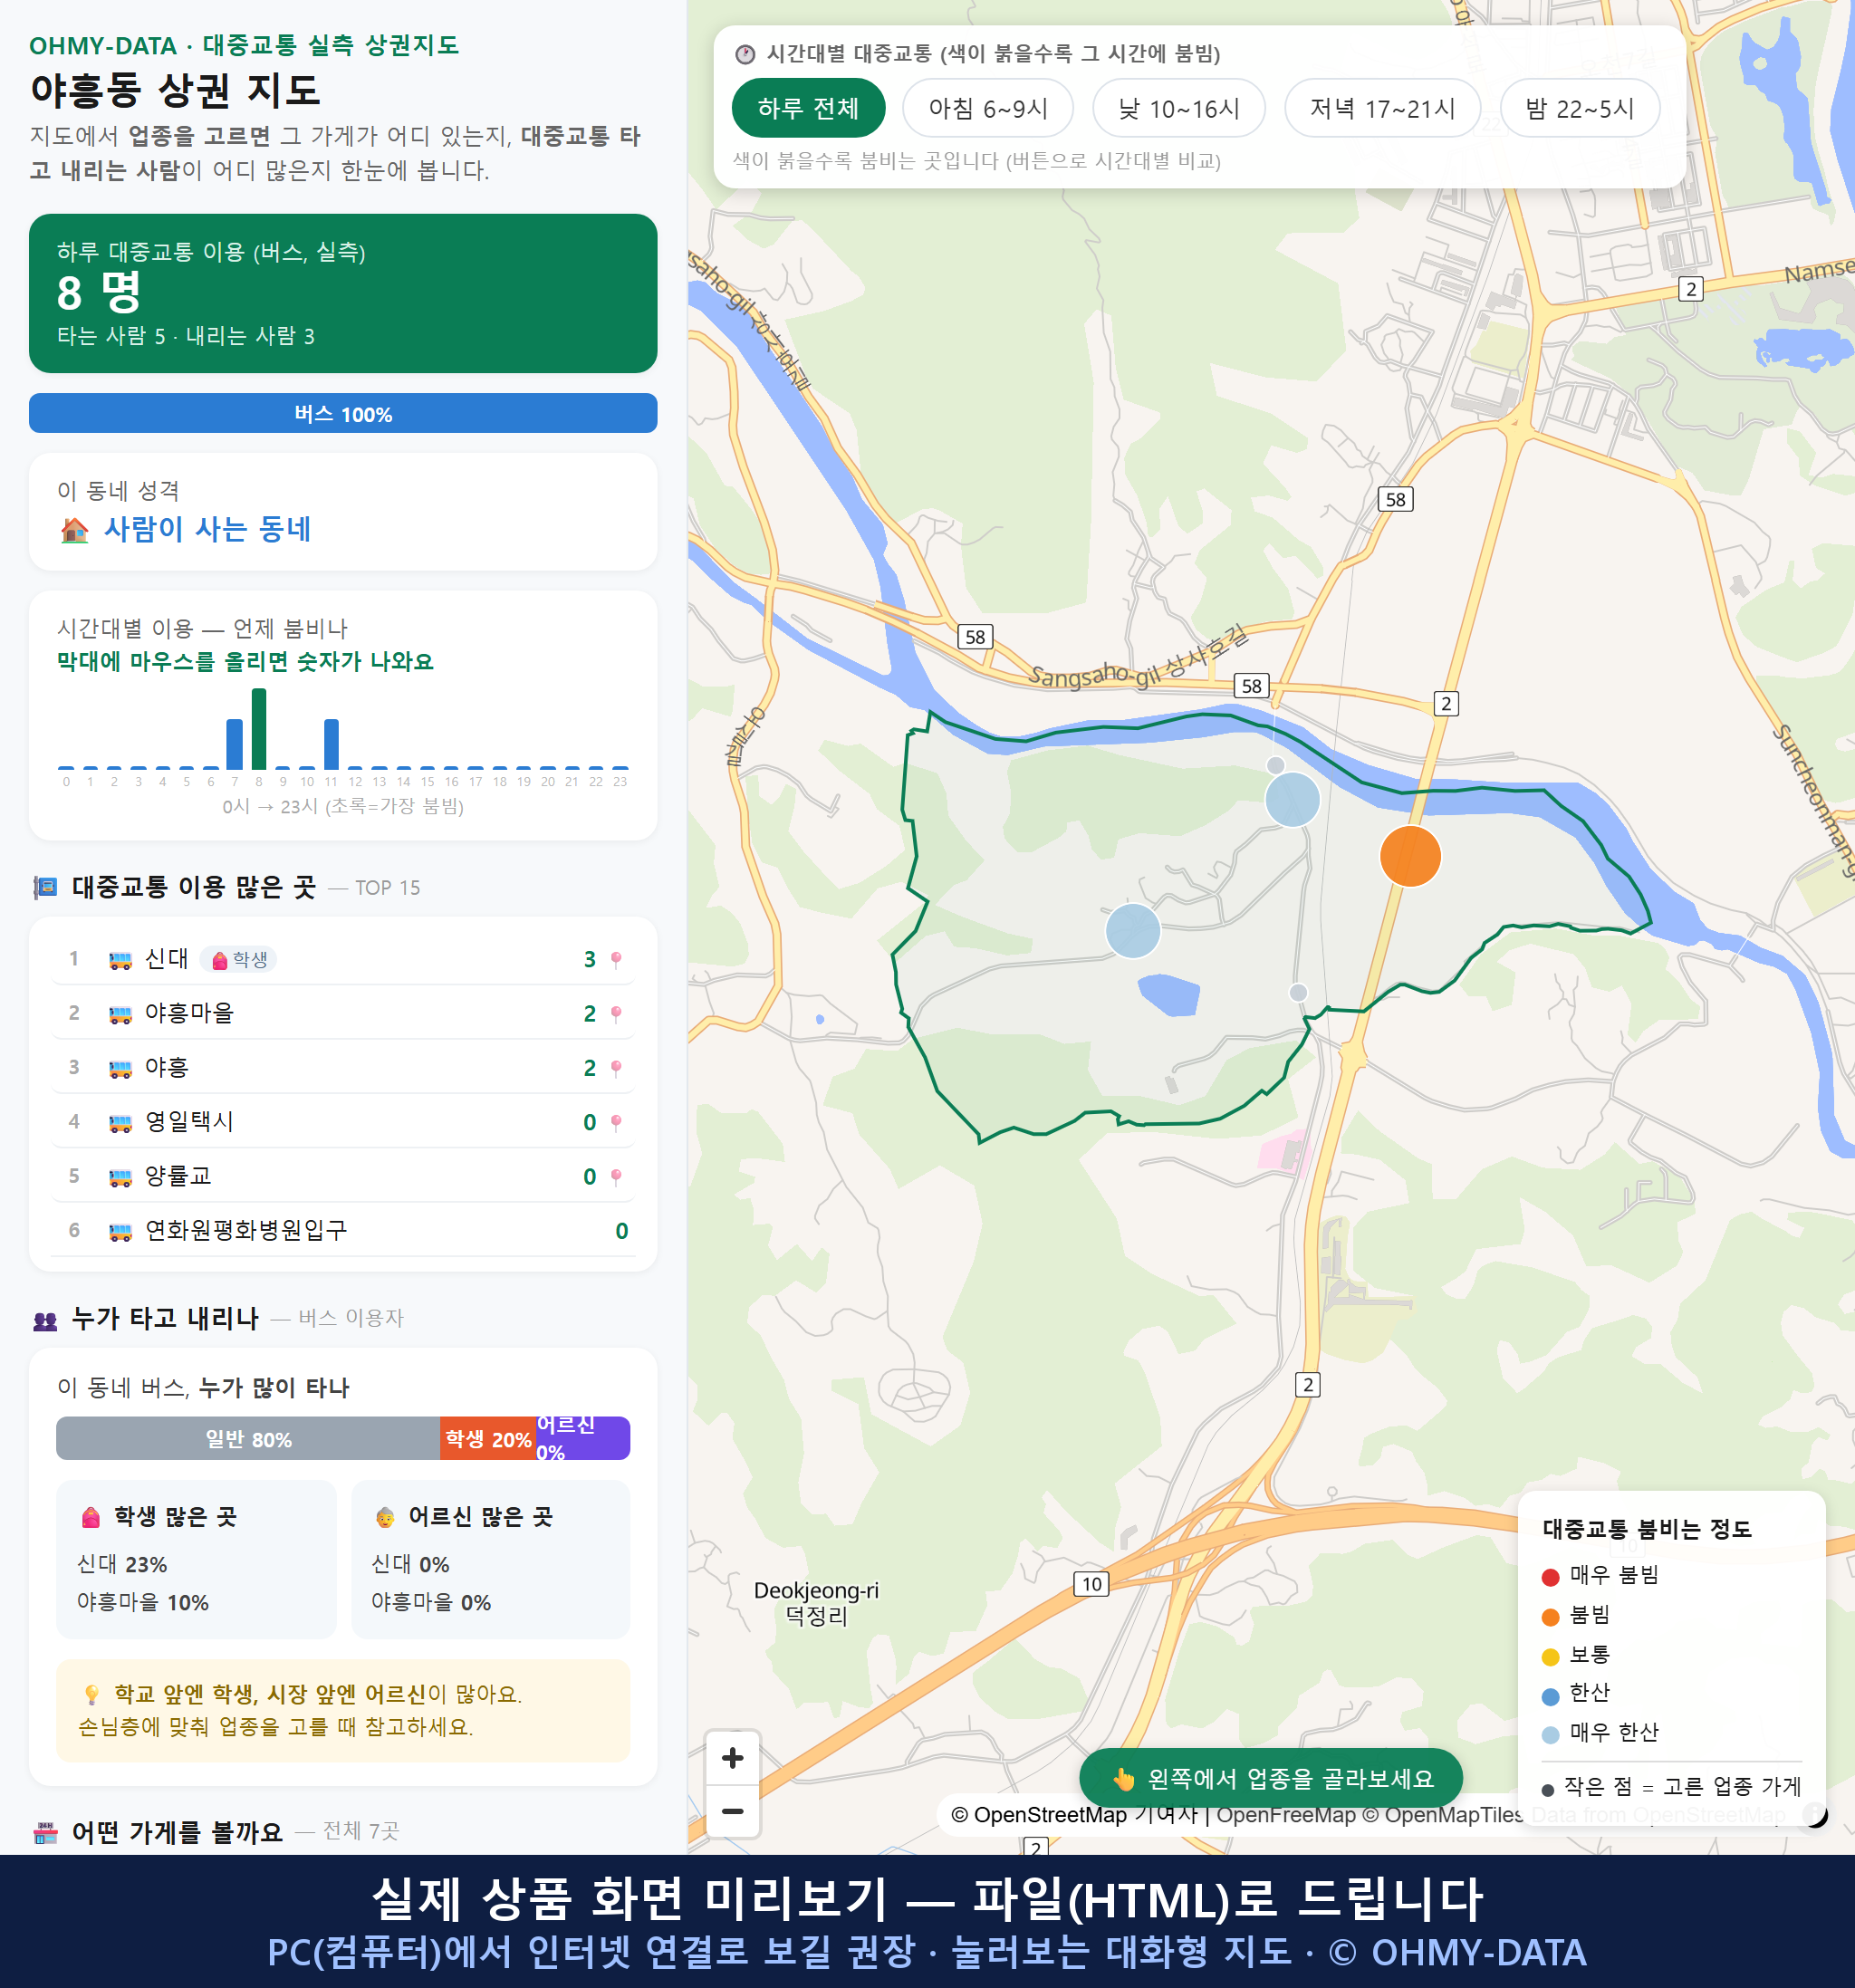Image resolution: width=1855 pixels, height=1988 pixels.
Task: Switch to 낮 10~16시 time filter
Action: tap(1179, 108)
